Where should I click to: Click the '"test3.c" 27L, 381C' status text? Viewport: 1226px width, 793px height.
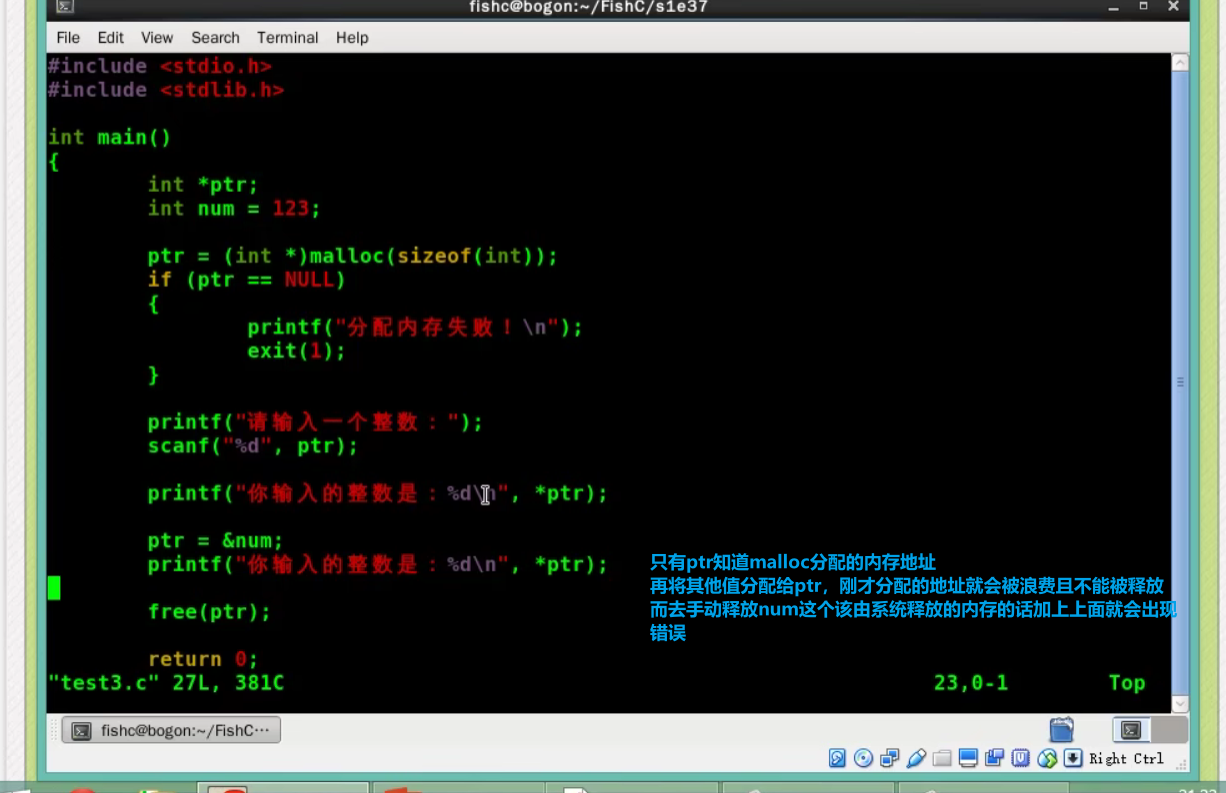coord(166,683)
